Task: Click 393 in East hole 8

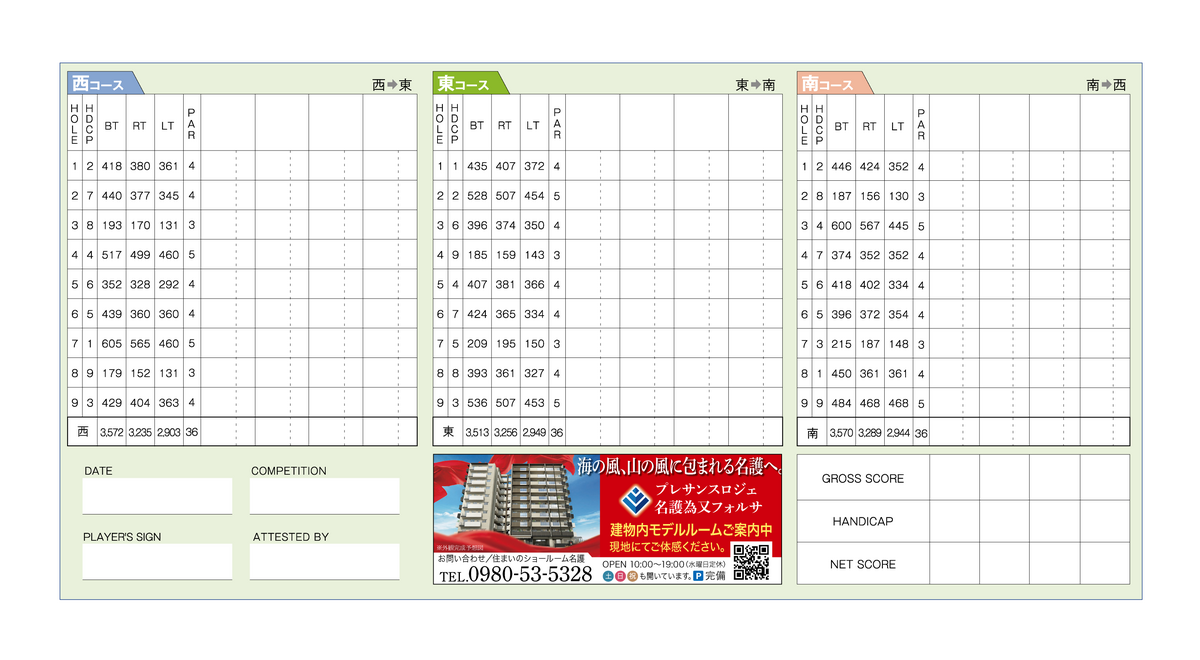Action: pyautogui.click(x=477, y=374)
